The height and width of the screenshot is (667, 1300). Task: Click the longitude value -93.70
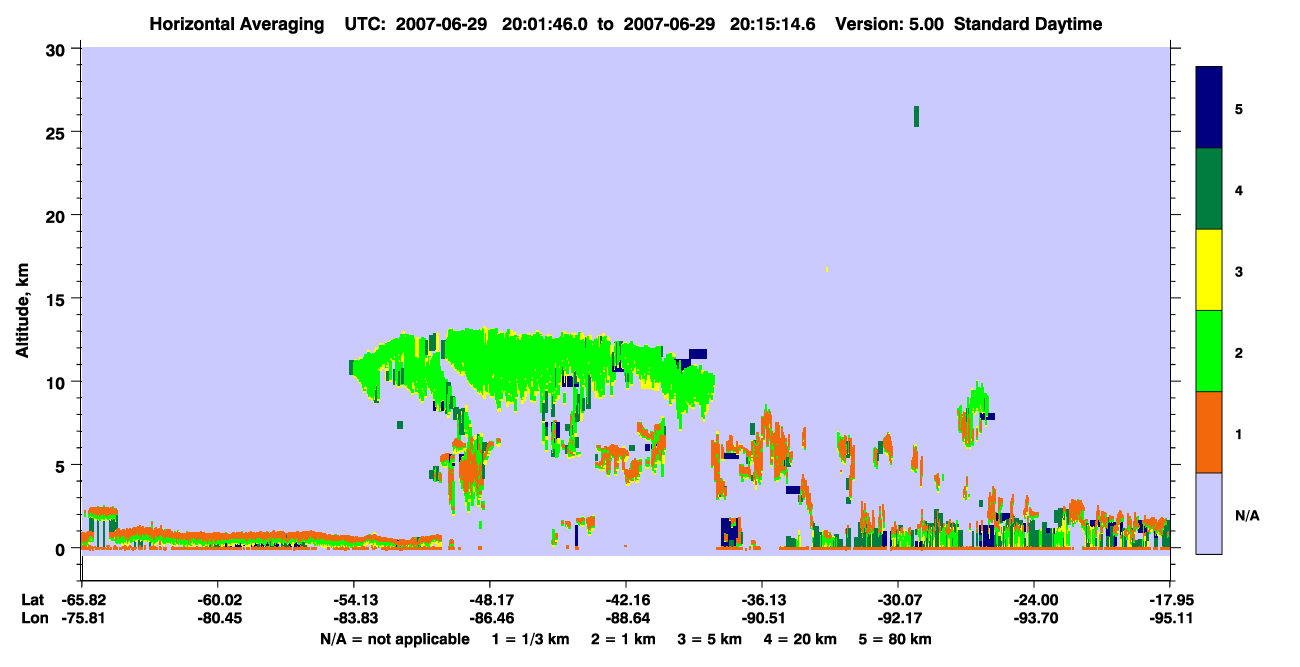coord(1034,618)
